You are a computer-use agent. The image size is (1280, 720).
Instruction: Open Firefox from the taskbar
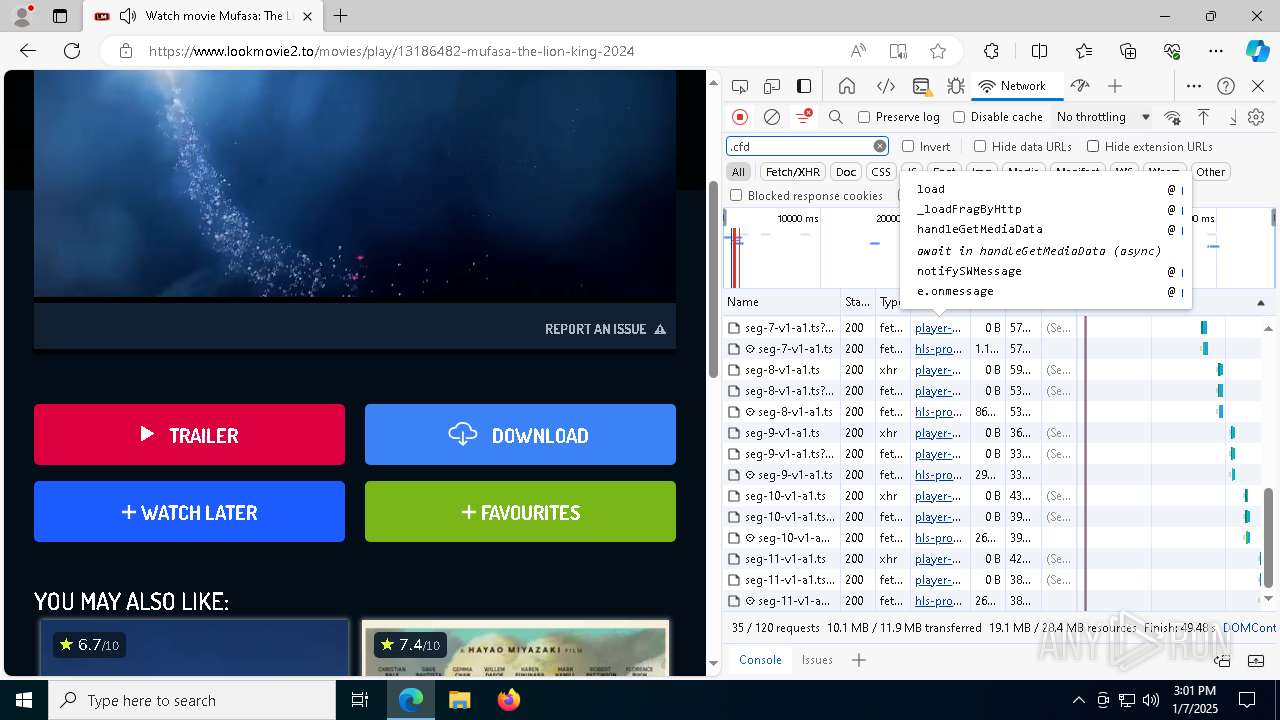[x=509, y=700]
